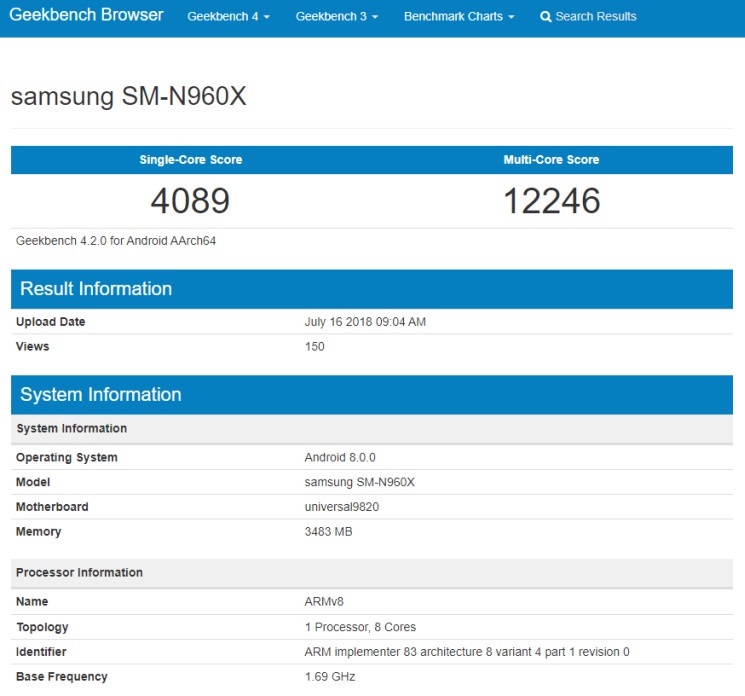
Task: Click the Geekbench Browser brand link
Action: click(86, 16)
